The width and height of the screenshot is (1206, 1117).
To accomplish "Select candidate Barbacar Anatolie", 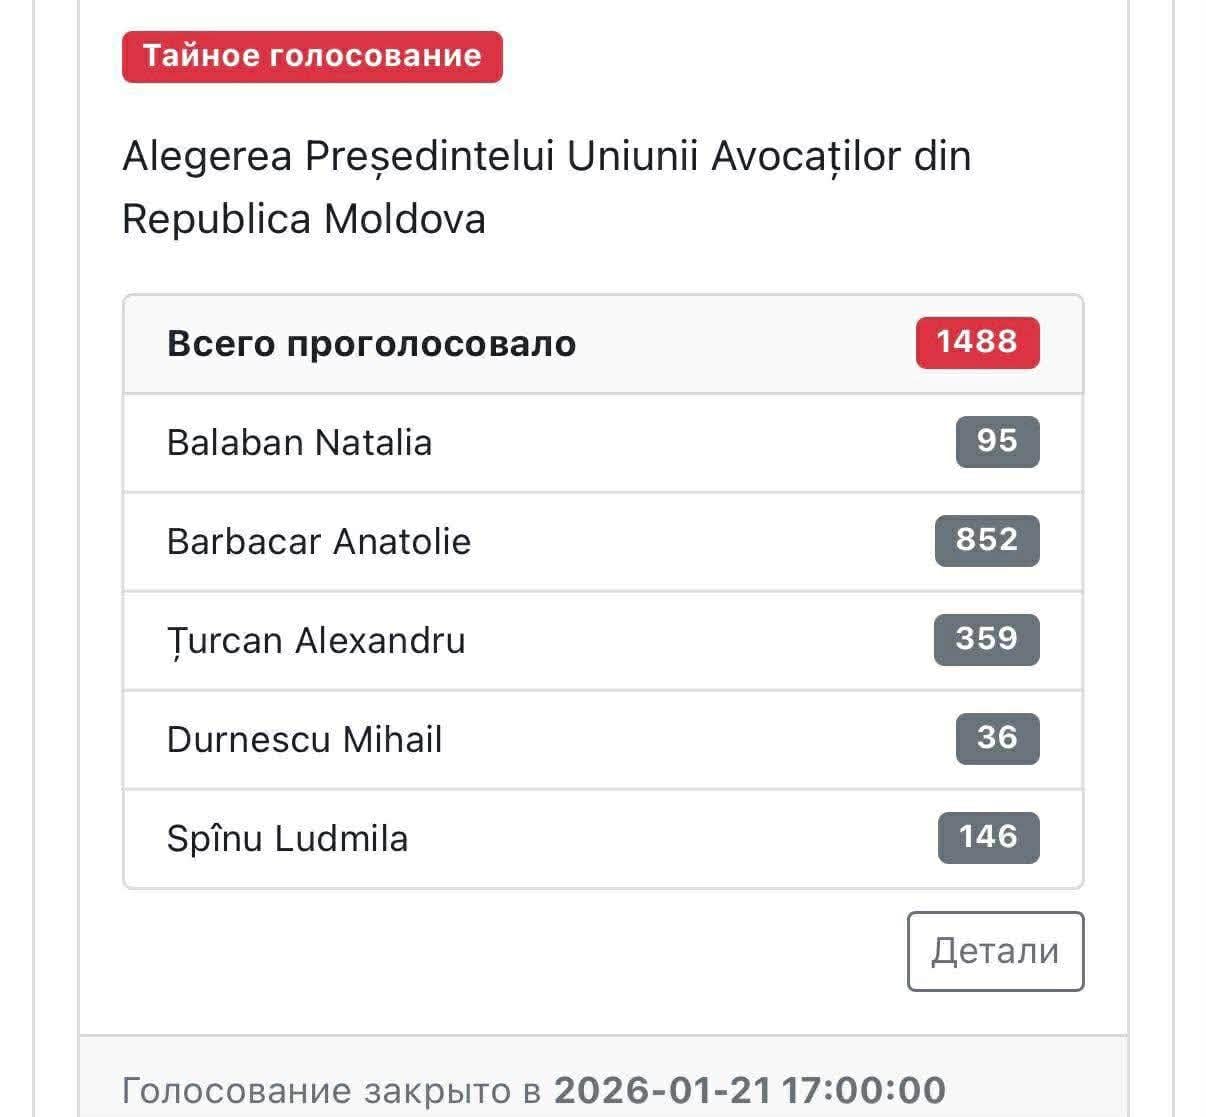I will pyautogui.click(x=318, y=541).
